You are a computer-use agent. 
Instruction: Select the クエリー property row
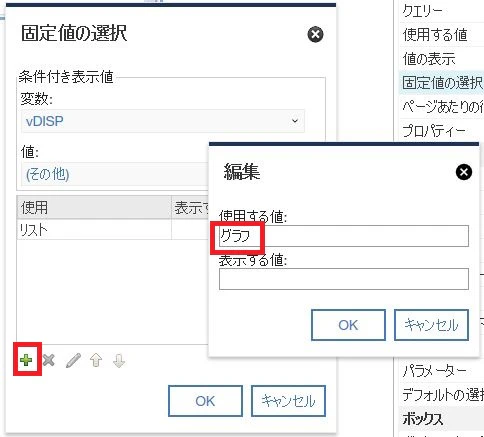click(x=442, y=11)
